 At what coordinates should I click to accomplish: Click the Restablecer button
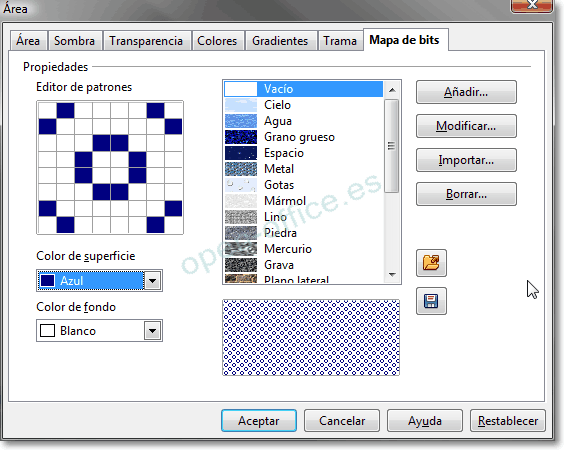[508, 421]
